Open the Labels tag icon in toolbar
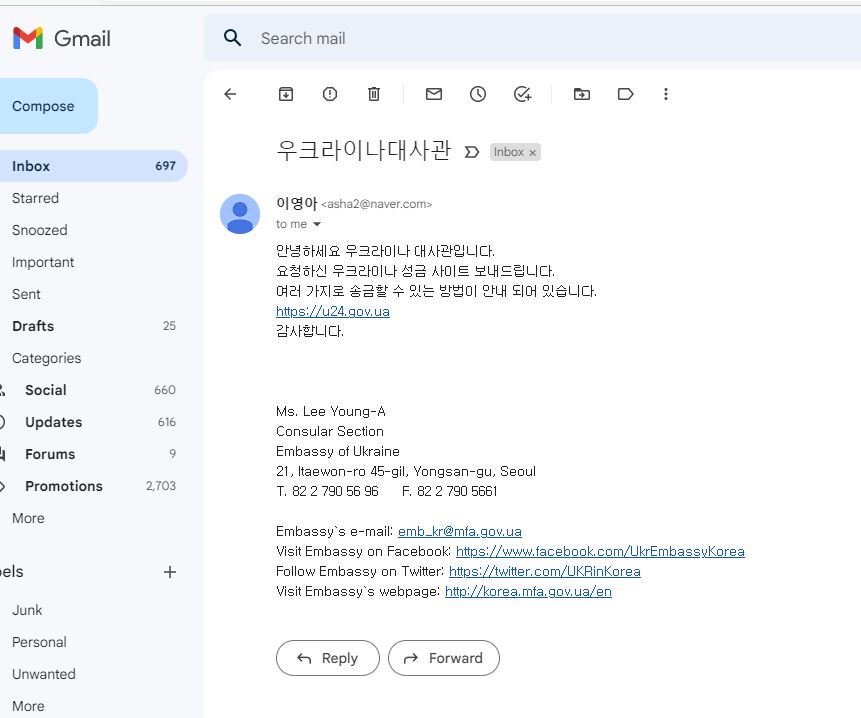 click(626, 94)
